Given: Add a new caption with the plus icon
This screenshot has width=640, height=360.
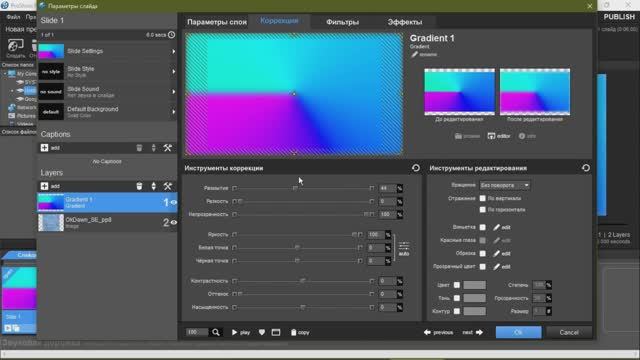Looking at the screenshot, I should 44,148.
